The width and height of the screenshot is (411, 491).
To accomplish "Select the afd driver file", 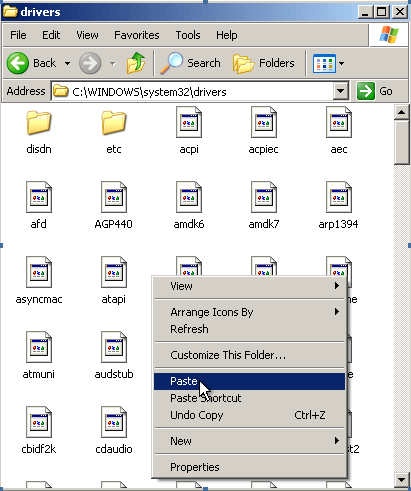I will 39,205.
